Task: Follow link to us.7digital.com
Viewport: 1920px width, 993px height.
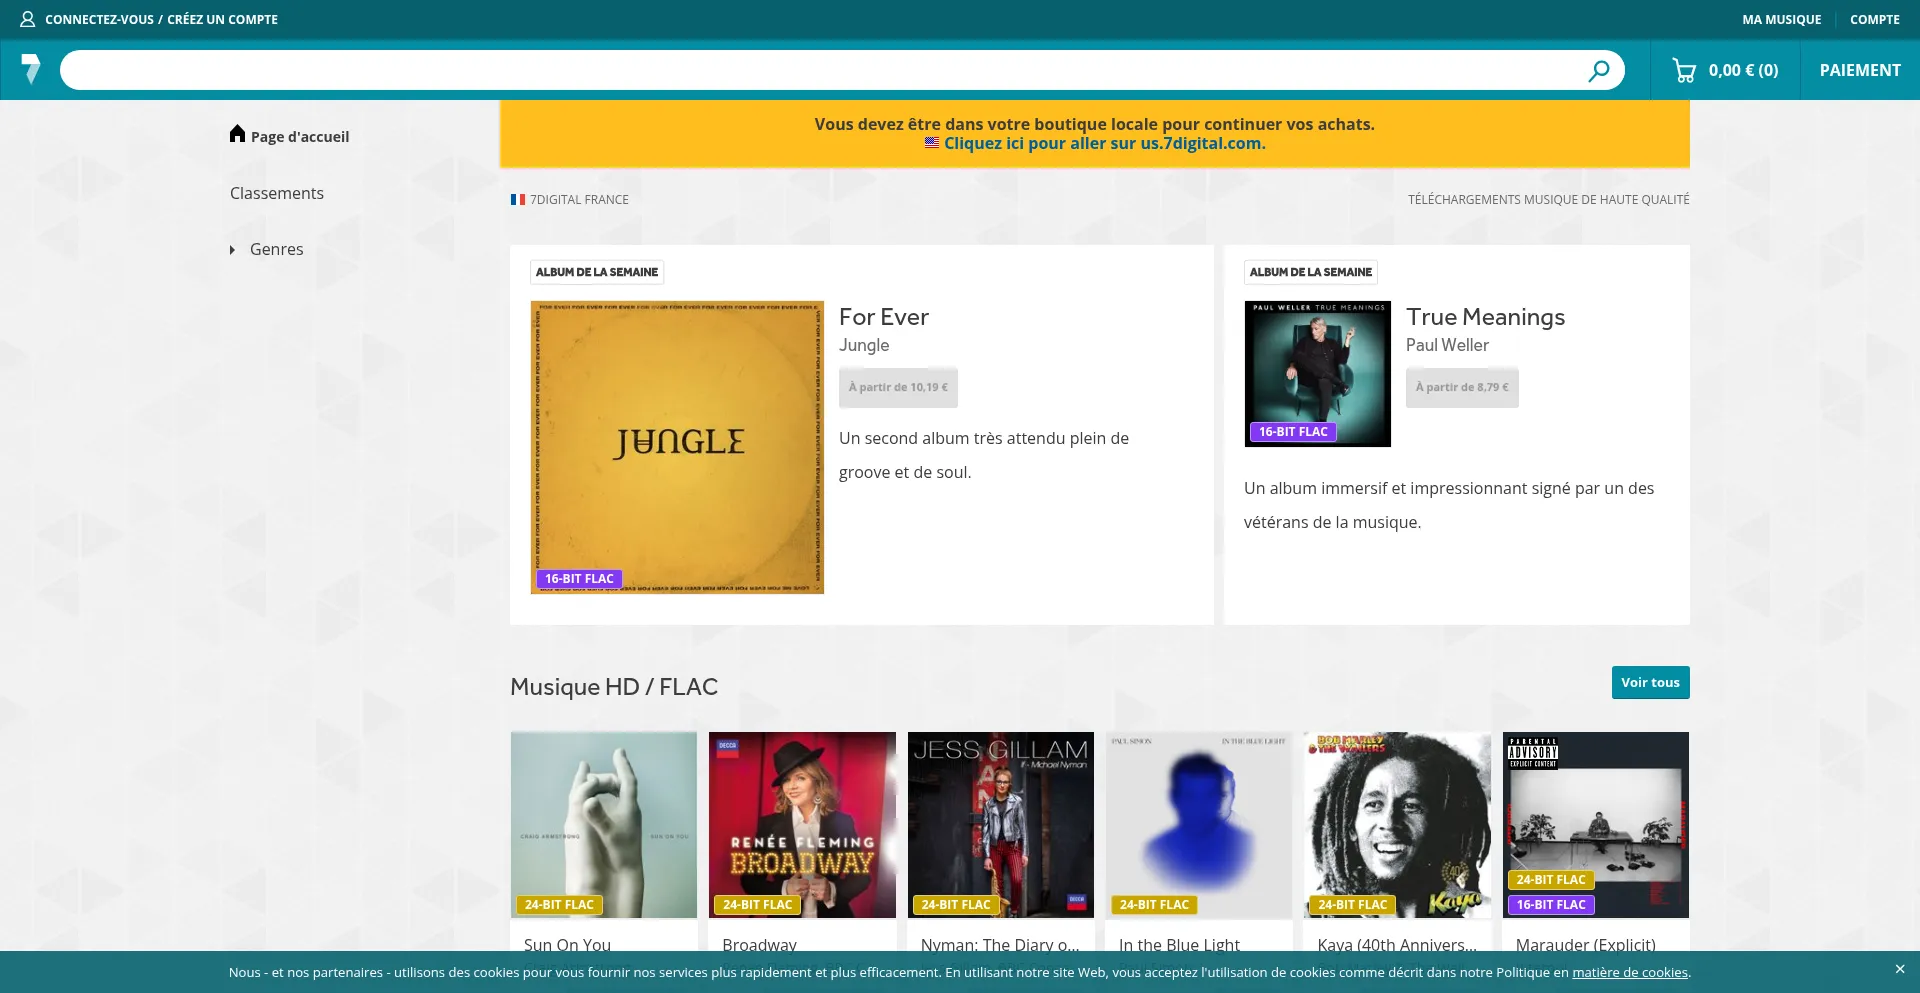Action: click(1104, 143)
